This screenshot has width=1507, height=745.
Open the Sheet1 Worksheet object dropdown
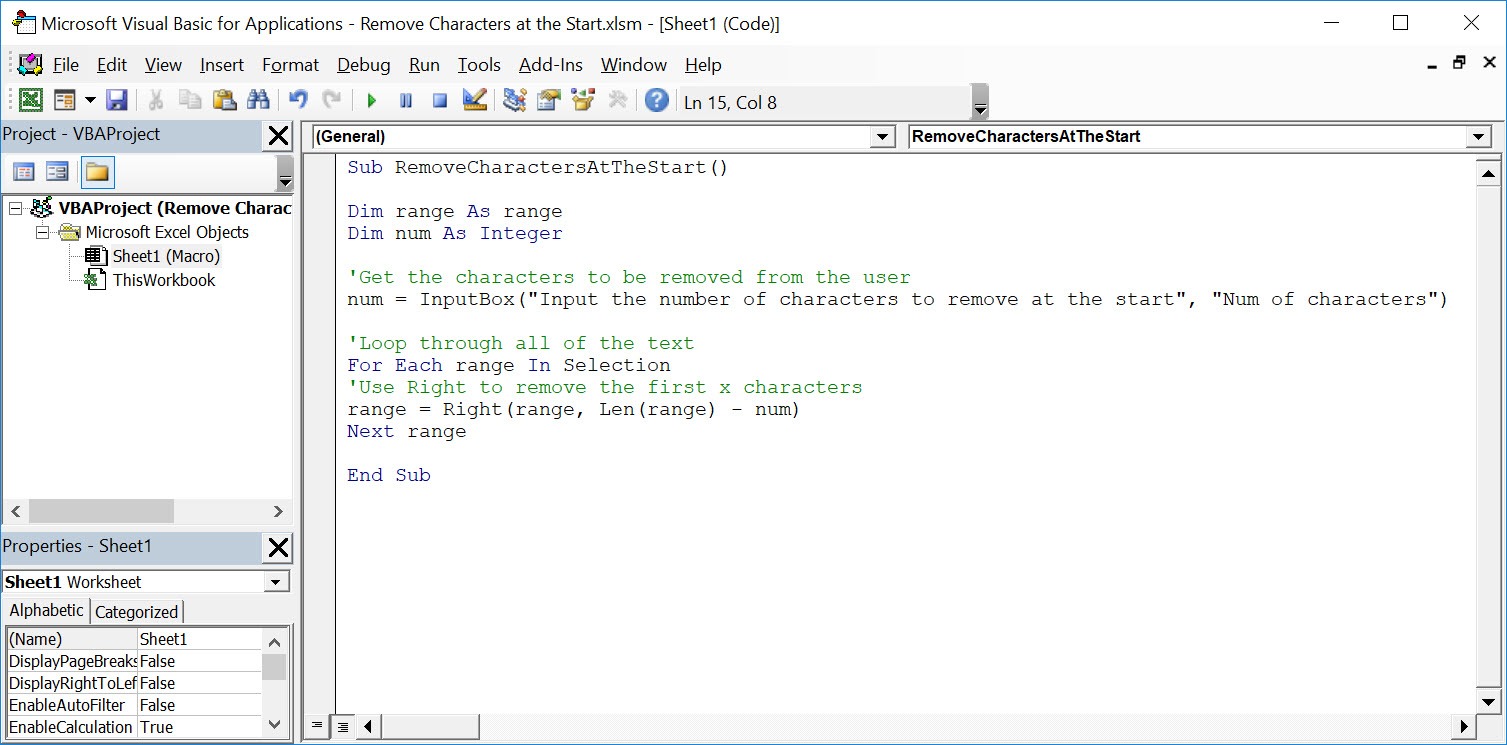click(276, 582)
